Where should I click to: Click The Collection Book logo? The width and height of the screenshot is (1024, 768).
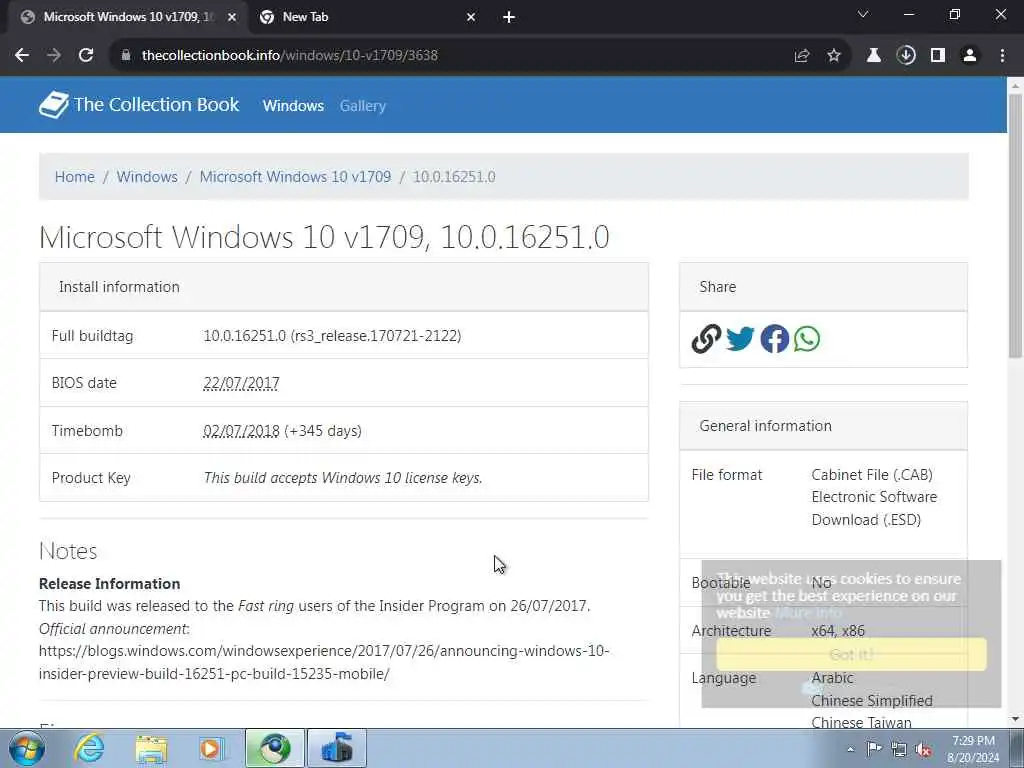click(53, 104)
